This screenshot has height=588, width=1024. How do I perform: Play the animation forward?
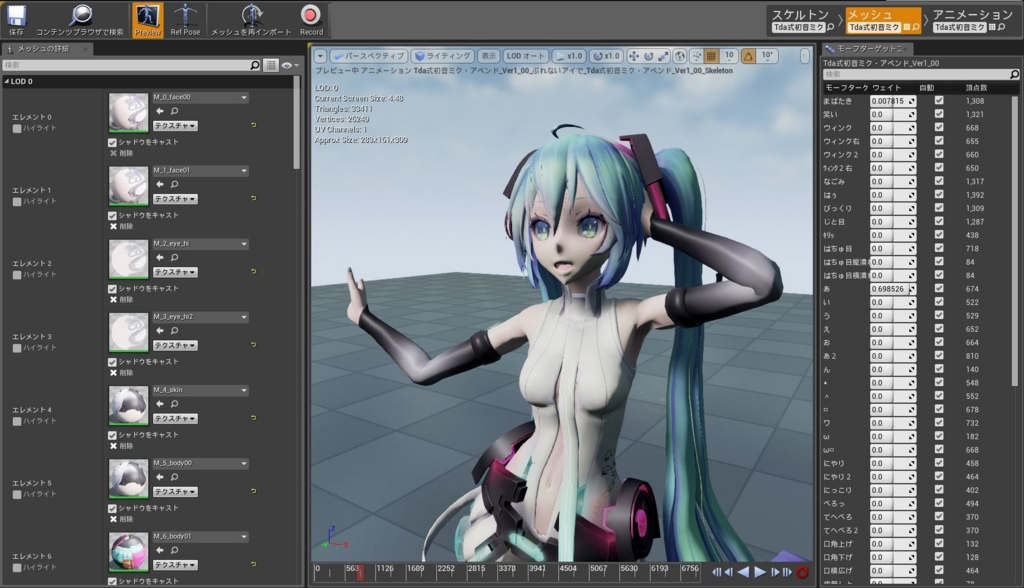760,572
